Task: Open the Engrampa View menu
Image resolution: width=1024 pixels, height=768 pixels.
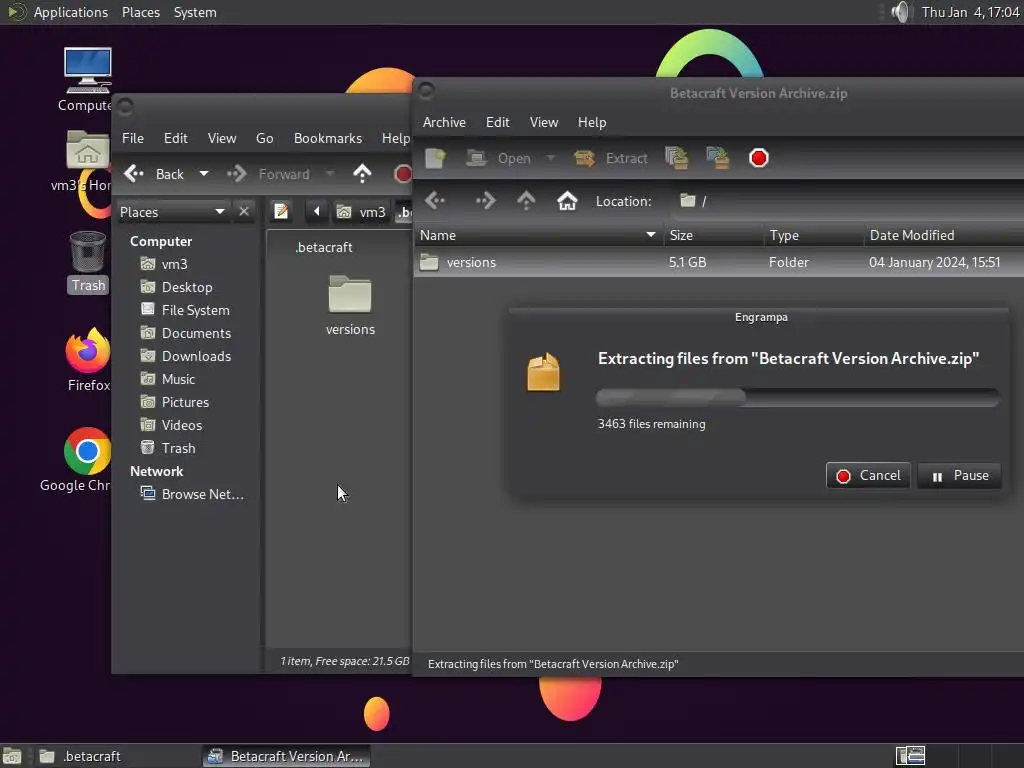Action: (x=544, y=122)
